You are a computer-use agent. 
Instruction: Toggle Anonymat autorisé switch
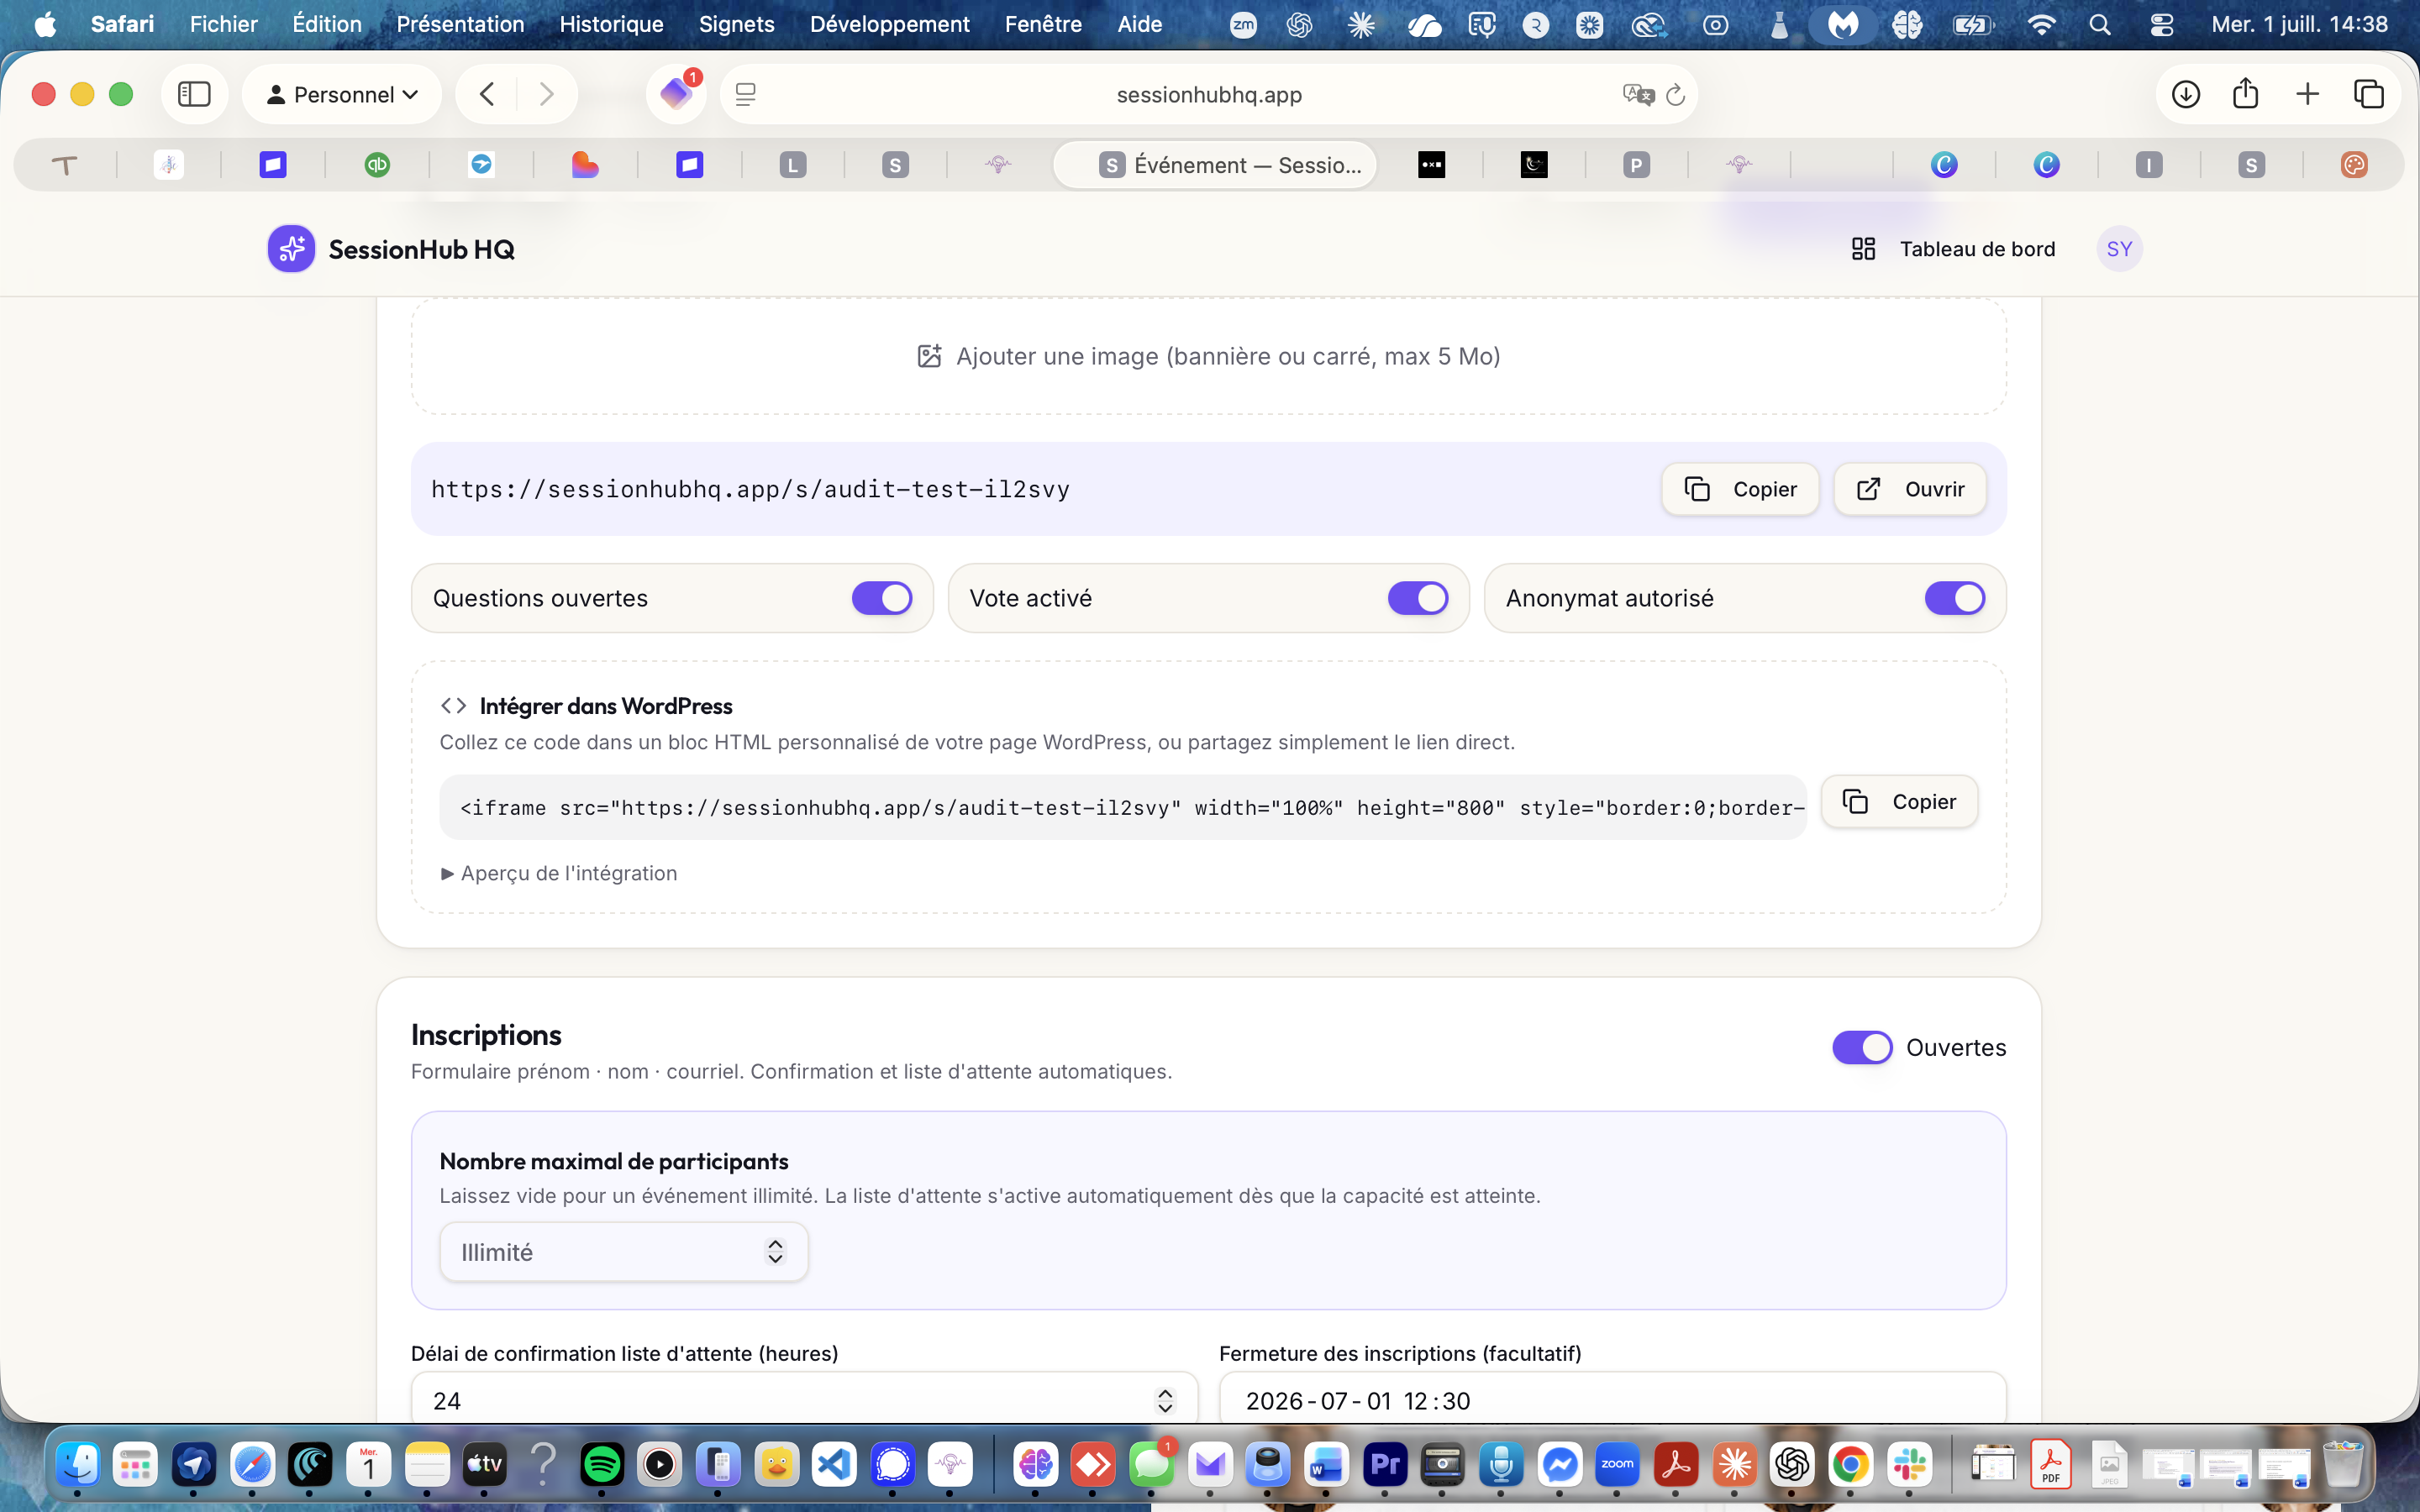click(1954, 598)
